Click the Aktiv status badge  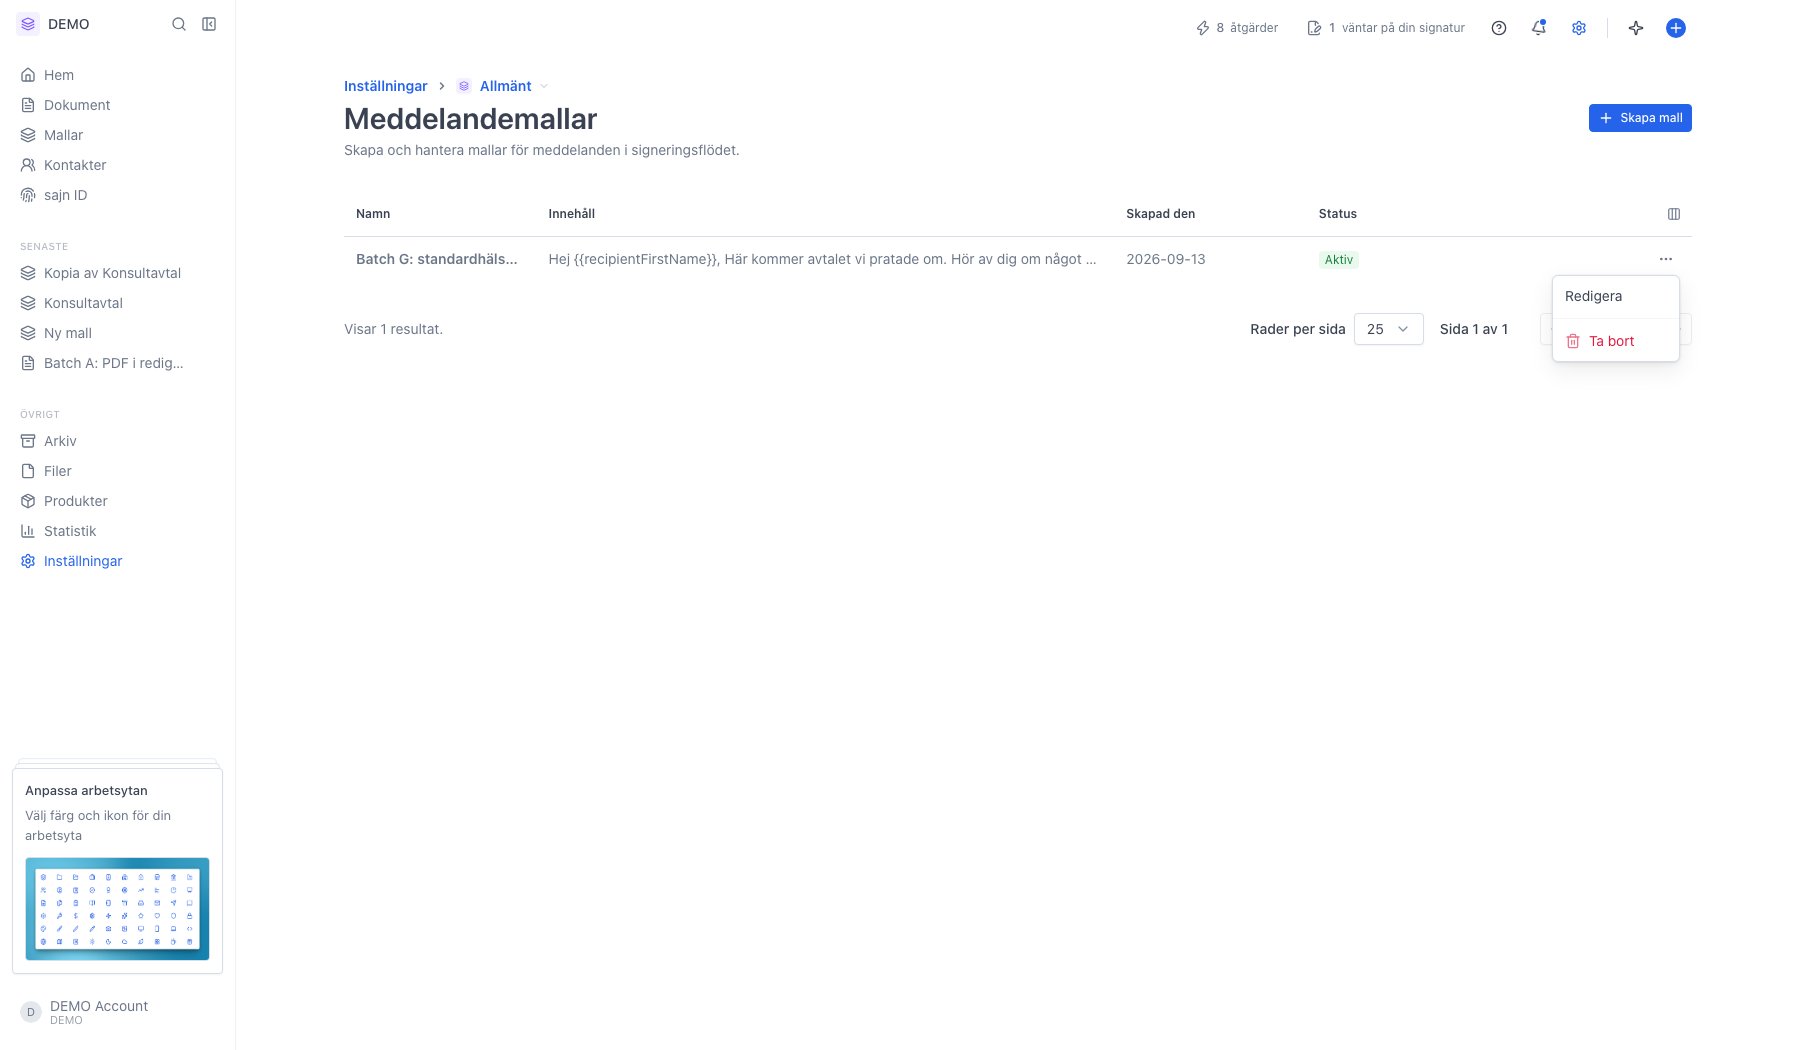[x=1339, y=260]
